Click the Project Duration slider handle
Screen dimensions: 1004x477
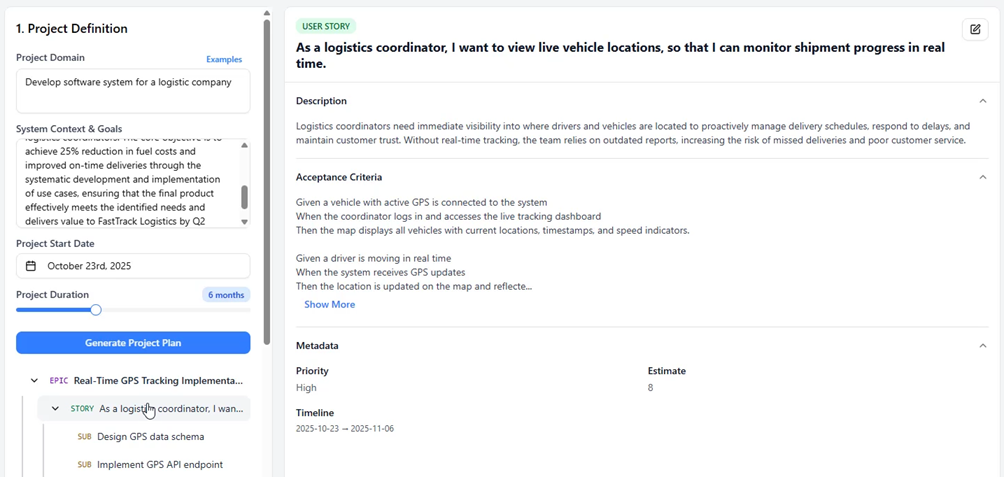pos(96,310)
